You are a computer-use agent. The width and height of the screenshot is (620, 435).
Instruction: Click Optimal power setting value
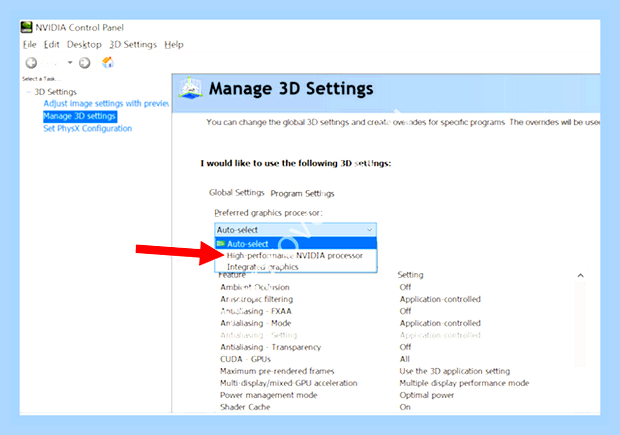click(x=427, y=395)
